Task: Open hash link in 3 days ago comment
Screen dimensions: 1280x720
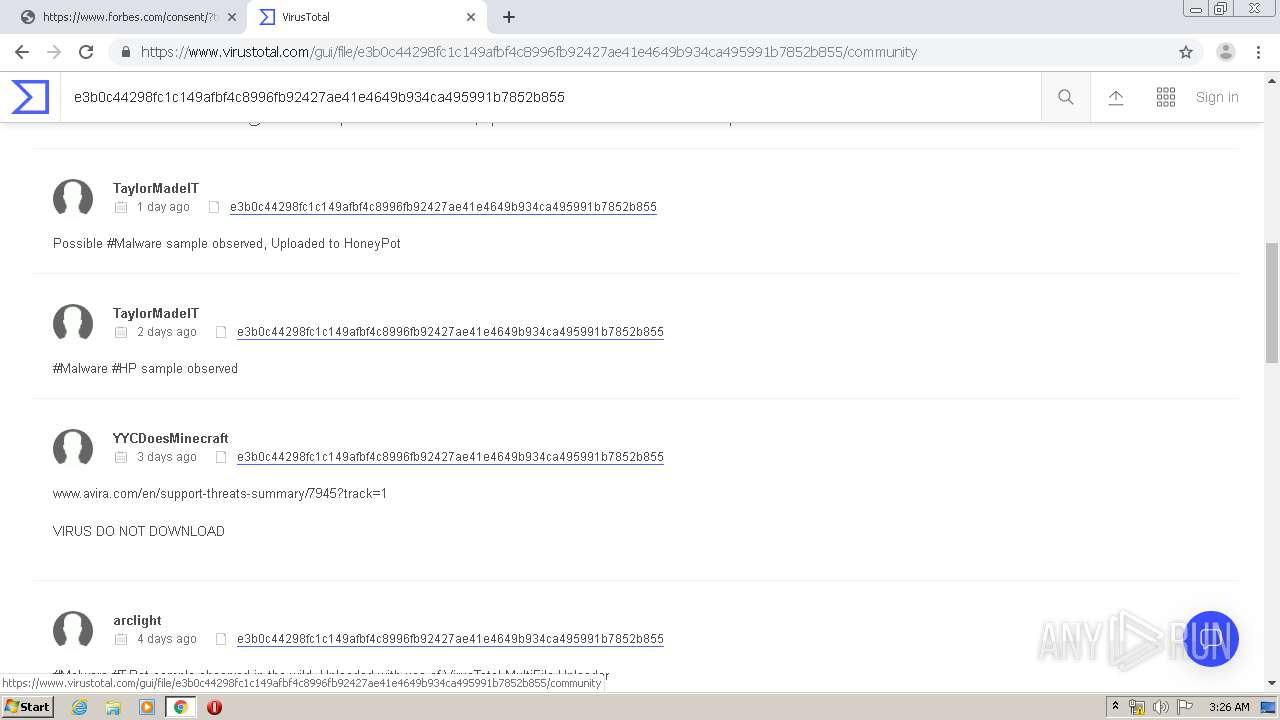Action: coord(450,457)
